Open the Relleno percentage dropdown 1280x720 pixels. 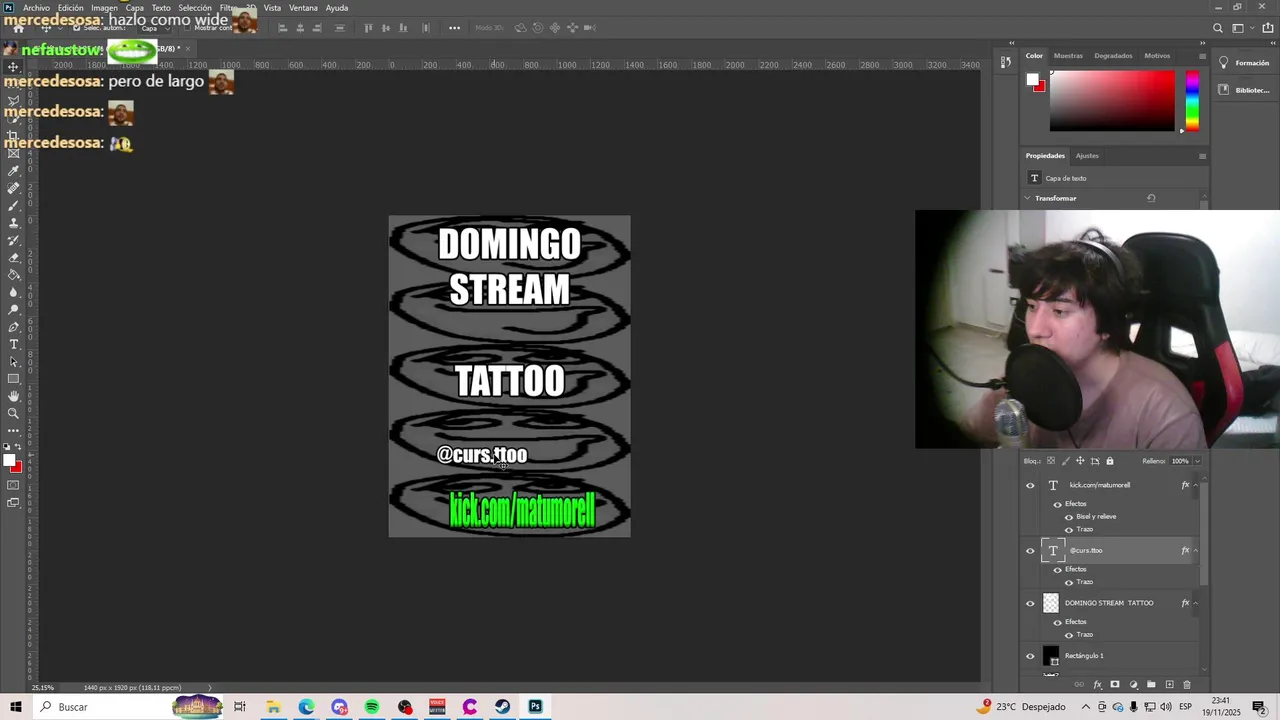1197,461
